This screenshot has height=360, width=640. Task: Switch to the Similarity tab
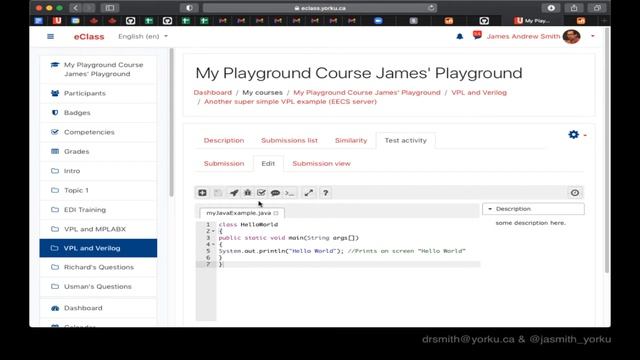(351, 140)
